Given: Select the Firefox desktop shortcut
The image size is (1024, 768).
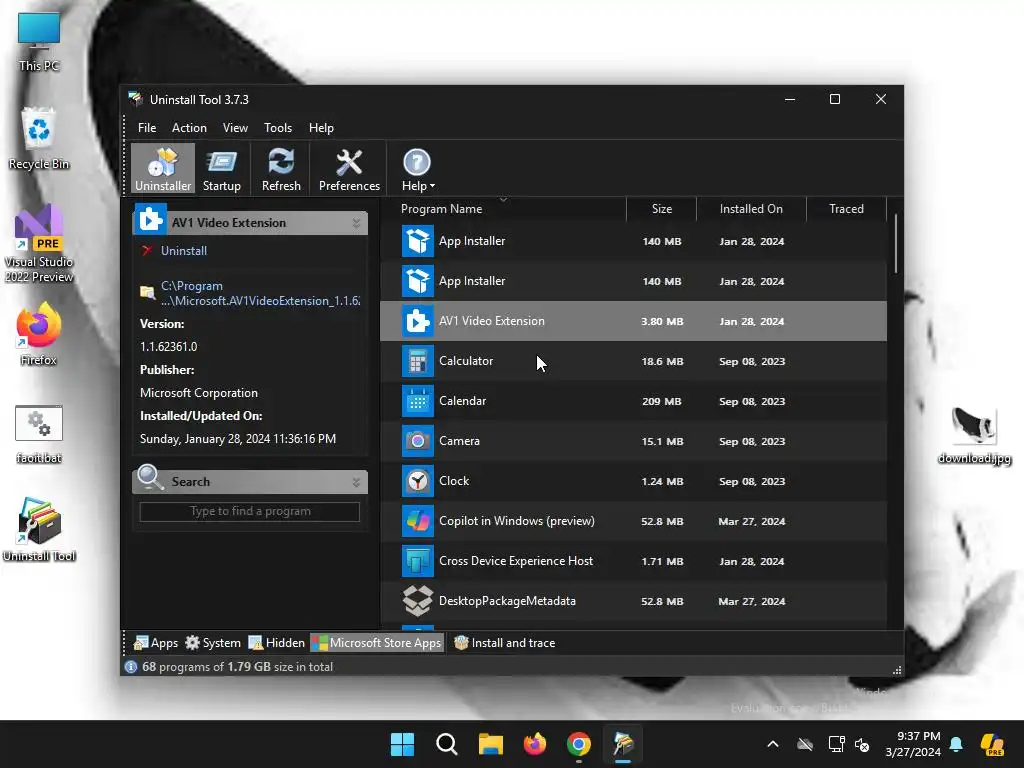Looking at the screenshot, I should [39, 334].
